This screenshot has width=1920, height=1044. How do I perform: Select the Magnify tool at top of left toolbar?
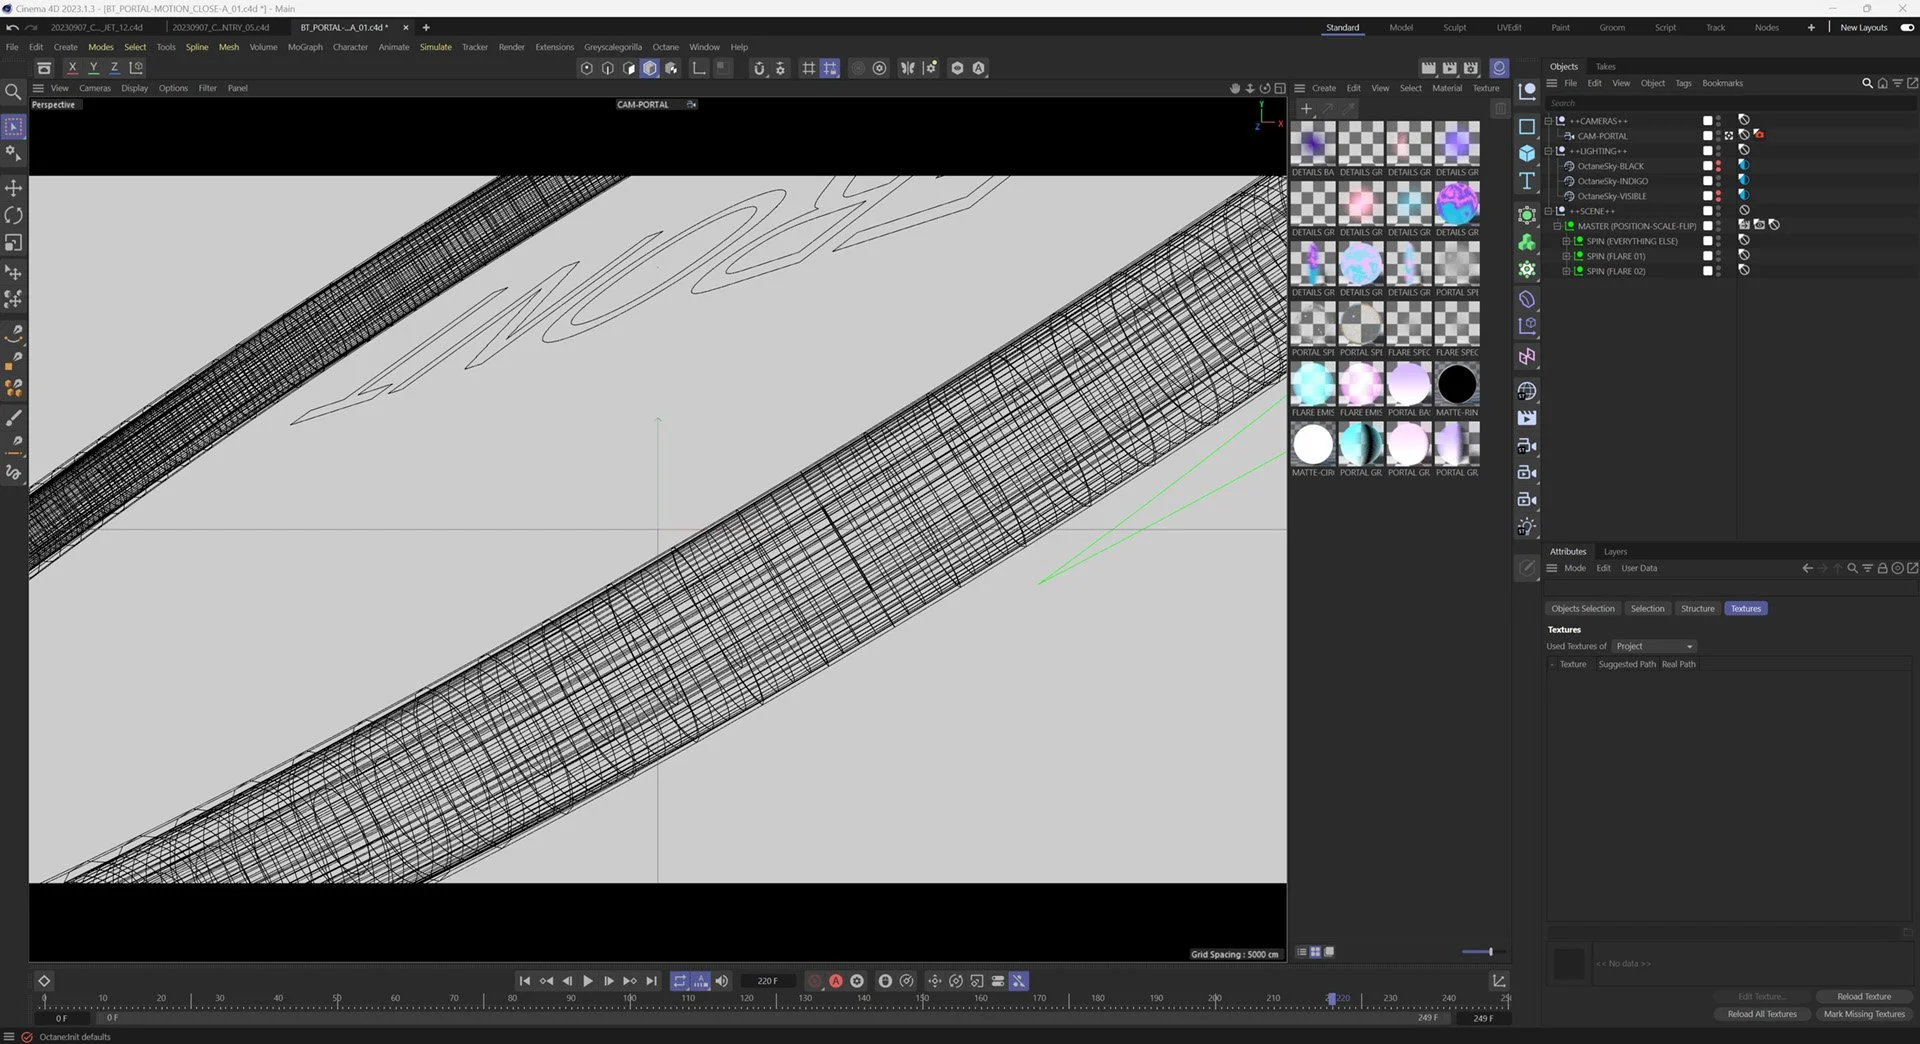click(x=14, y=92)
